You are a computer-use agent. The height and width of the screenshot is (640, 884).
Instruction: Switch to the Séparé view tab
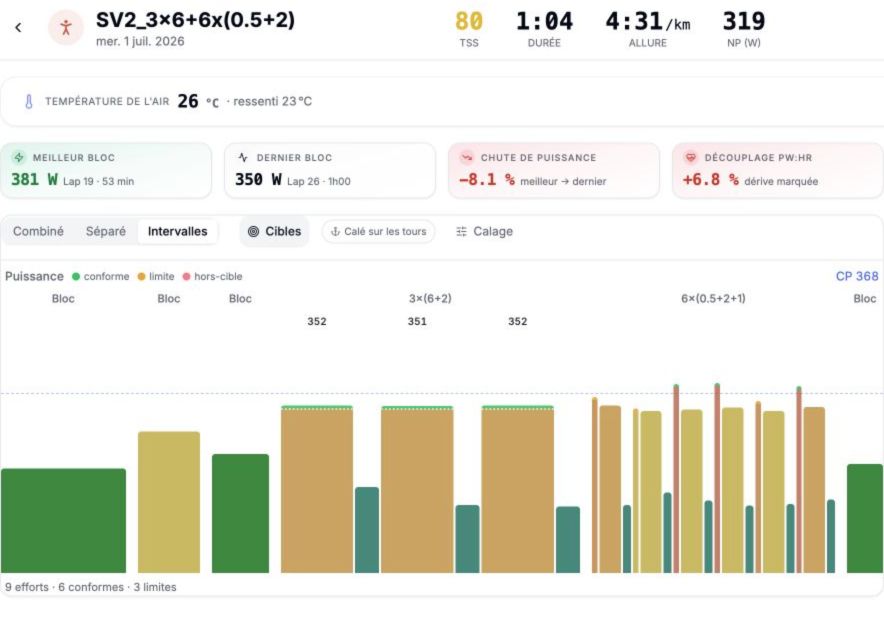[x=105, y=231]
